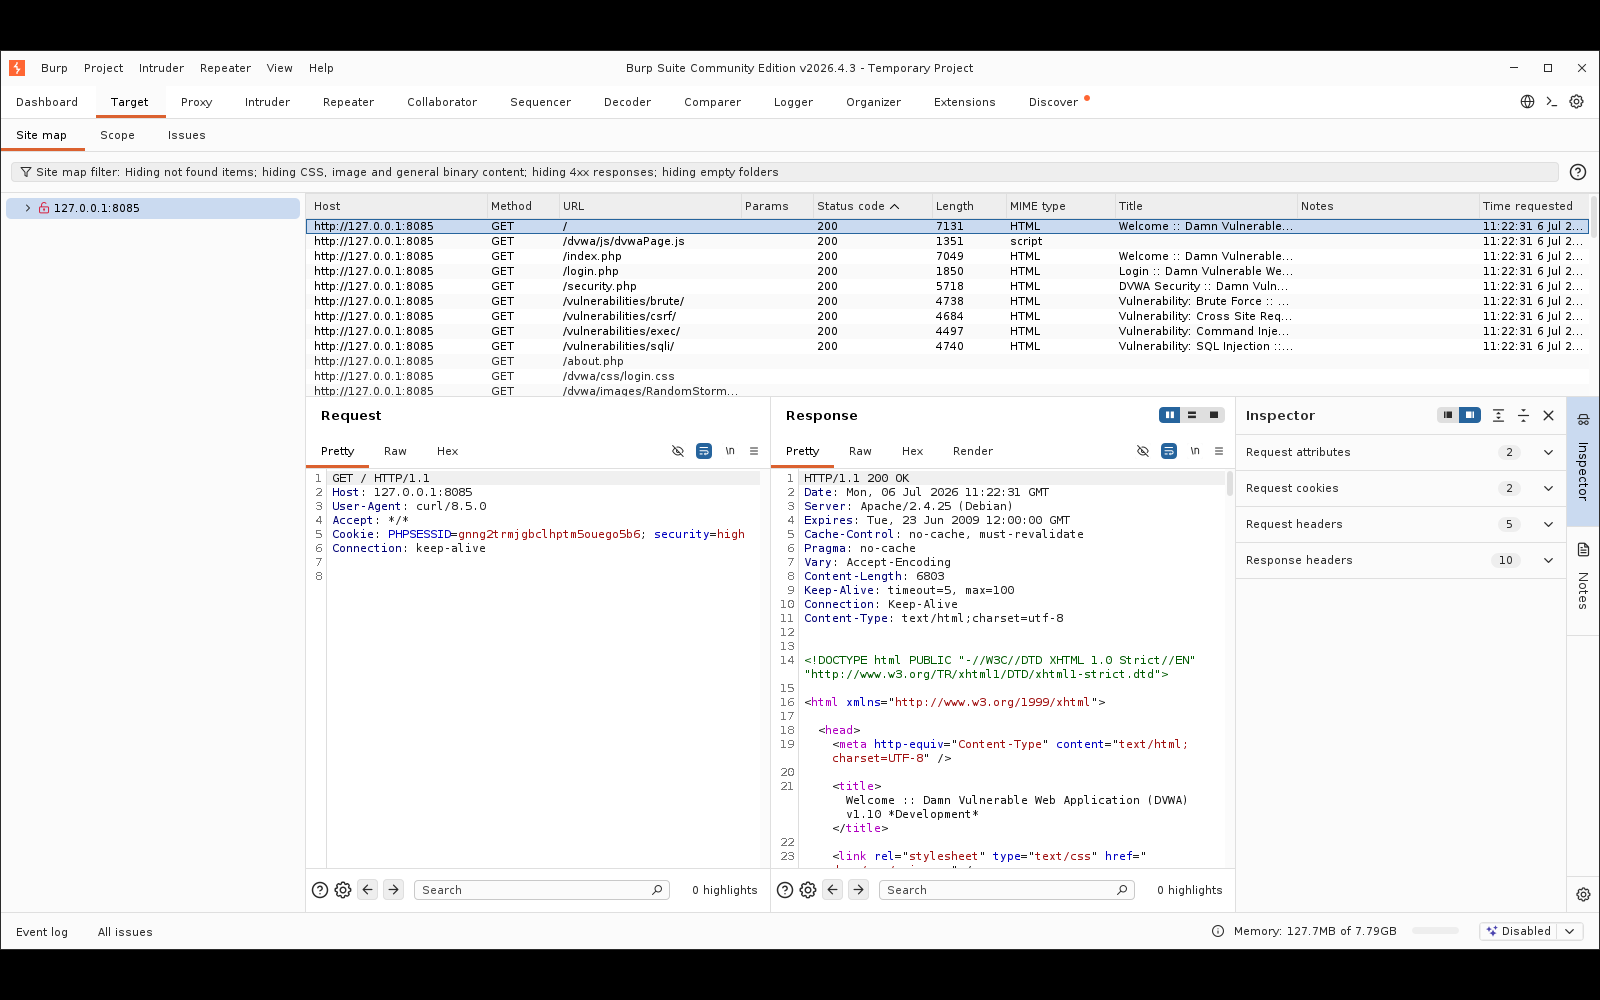The image size is (1600, 1000).
Task: Close the Inspector panel with X
Action: pos(1548,415)
